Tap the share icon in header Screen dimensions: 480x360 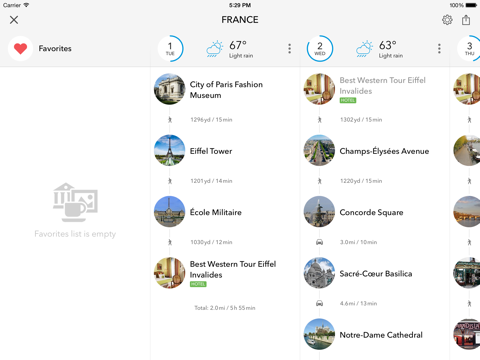click(466, 20)
